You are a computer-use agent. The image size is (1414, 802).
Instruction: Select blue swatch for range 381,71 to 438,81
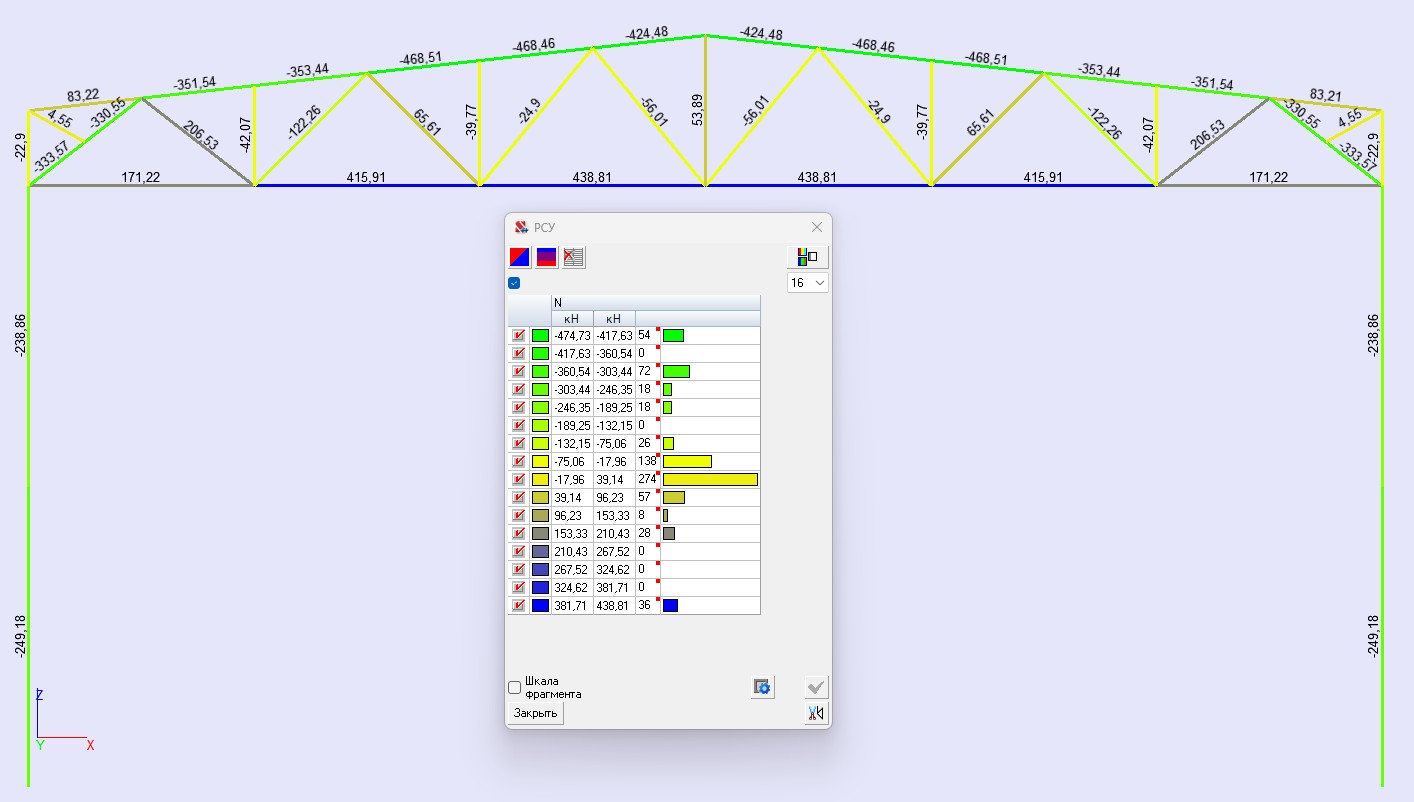coord(540,606)
